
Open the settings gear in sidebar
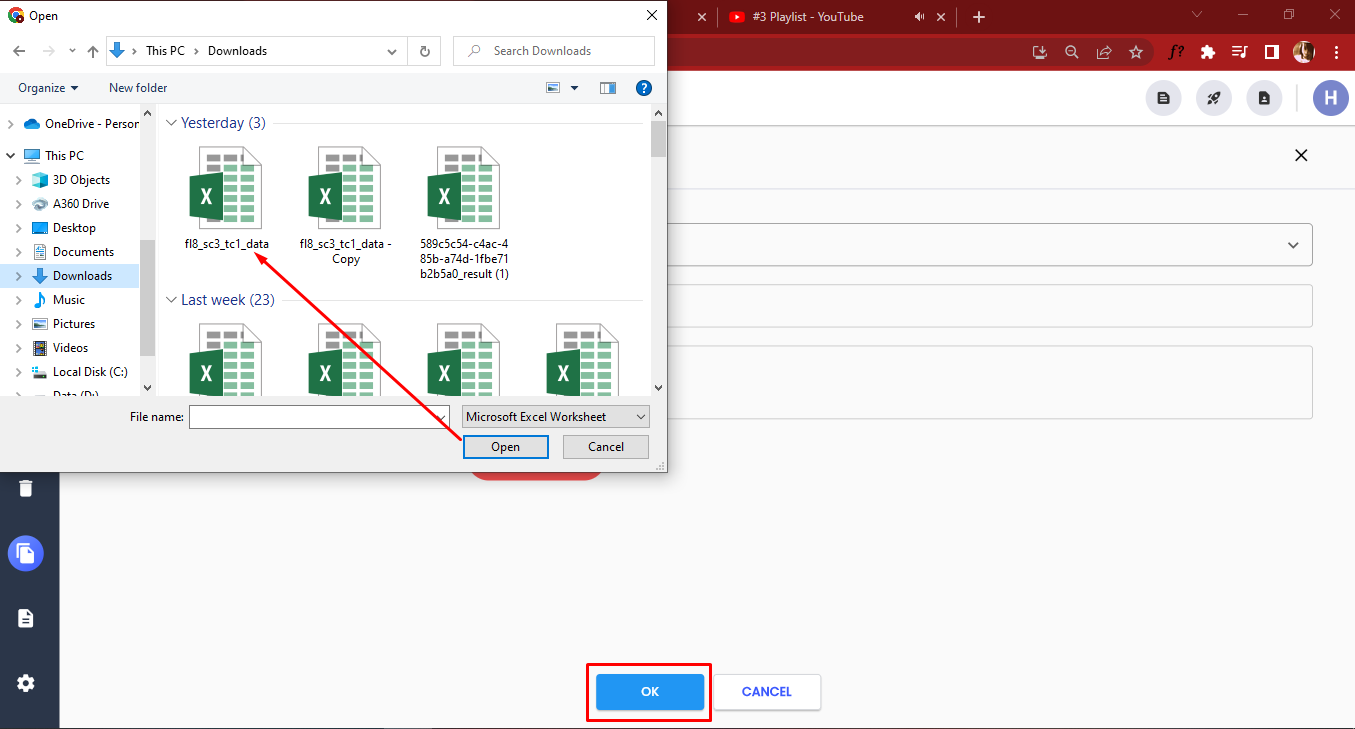tap(26, 683)
